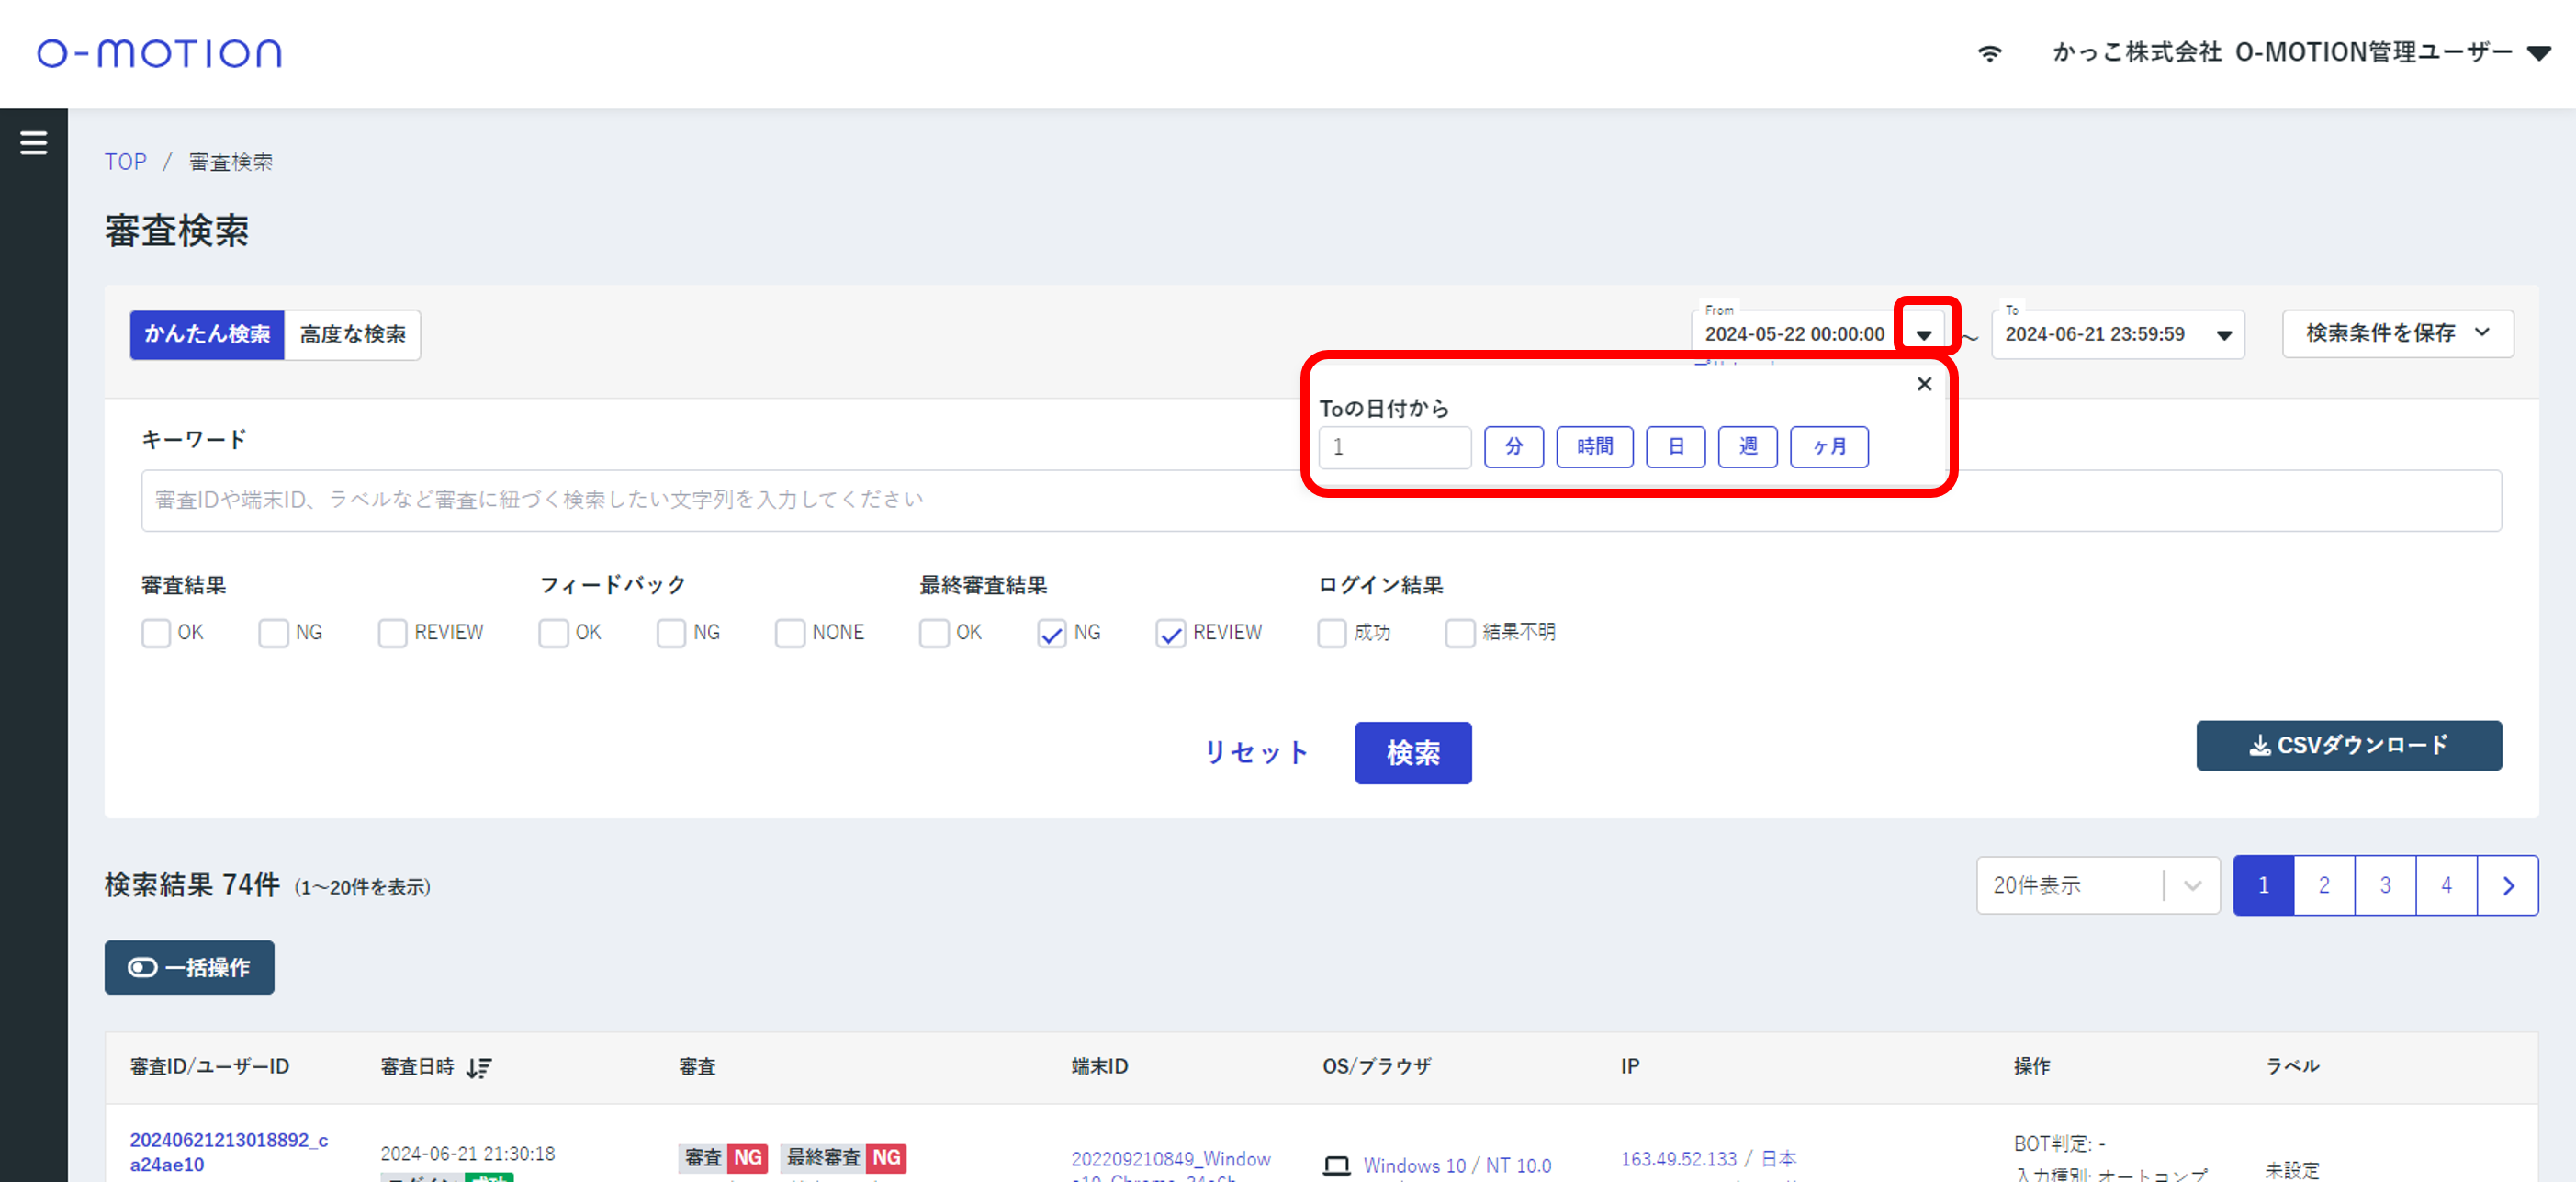Click the 審査日時 sort icon
This screenshot has height=1182, width=2576.
point(479,1067)
